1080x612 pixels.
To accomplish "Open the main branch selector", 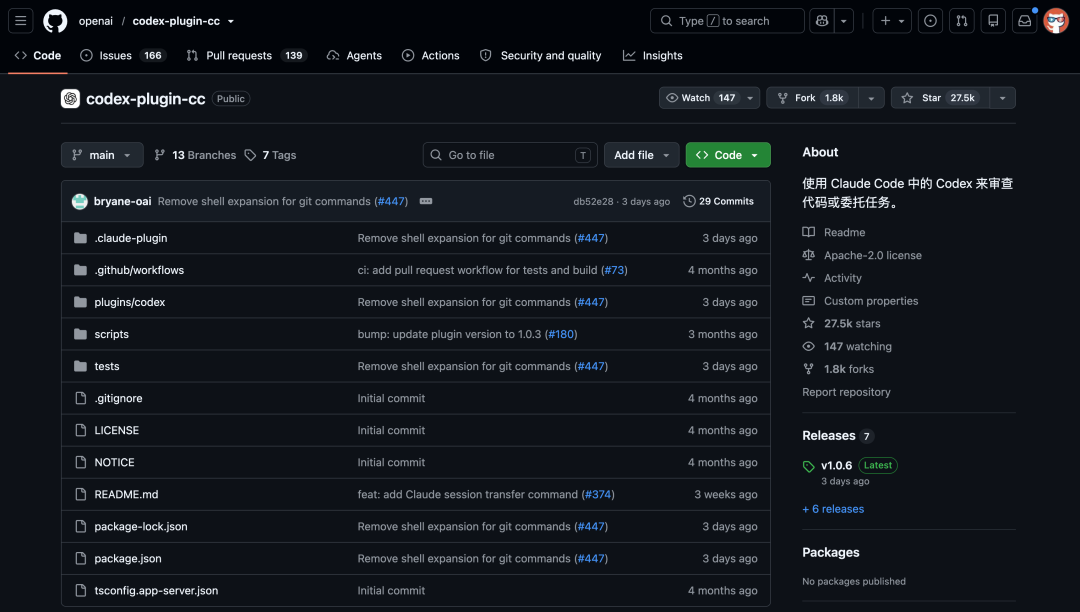I will (x=102, y=155).
